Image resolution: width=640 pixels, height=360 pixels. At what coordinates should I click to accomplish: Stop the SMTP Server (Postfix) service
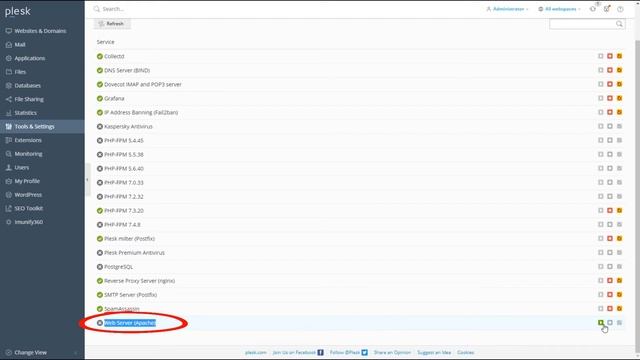(610, 295)
